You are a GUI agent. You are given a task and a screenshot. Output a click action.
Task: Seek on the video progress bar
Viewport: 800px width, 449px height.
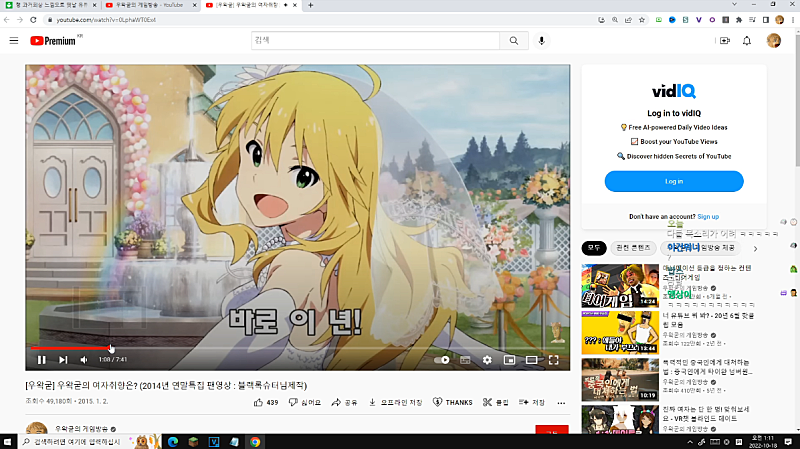[297, 348]
